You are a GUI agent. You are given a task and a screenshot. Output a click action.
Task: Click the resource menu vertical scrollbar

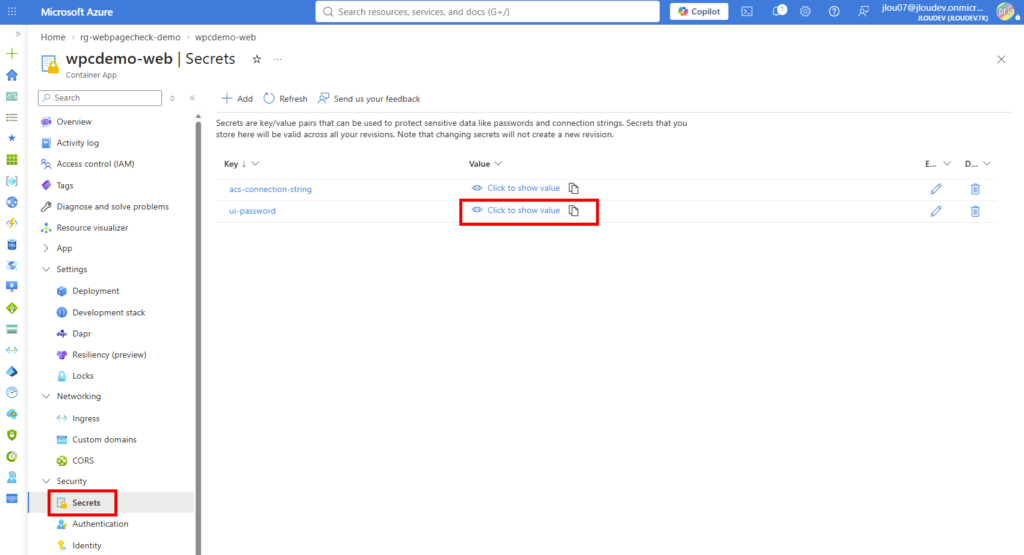tap(199, 336)
